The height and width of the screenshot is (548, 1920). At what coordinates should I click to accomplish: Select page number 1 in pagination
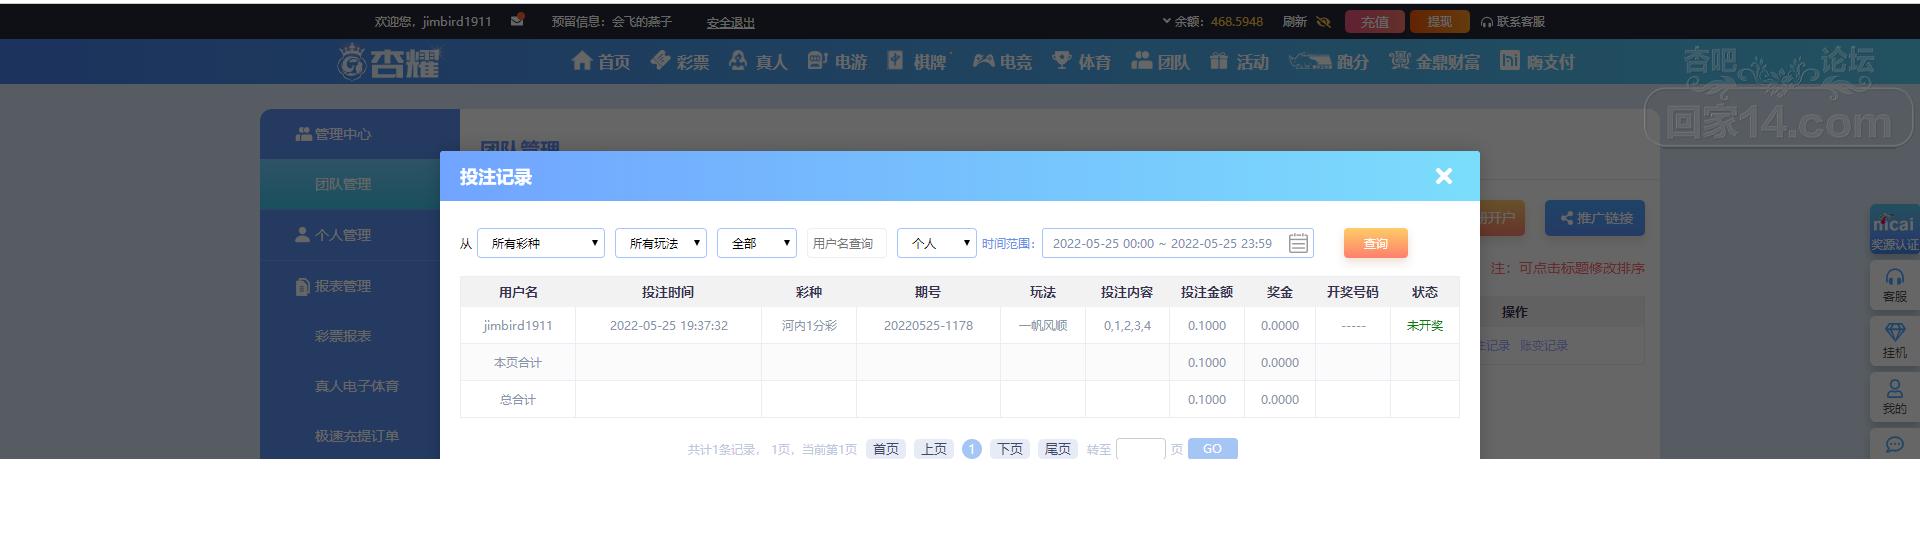(971, 449)
